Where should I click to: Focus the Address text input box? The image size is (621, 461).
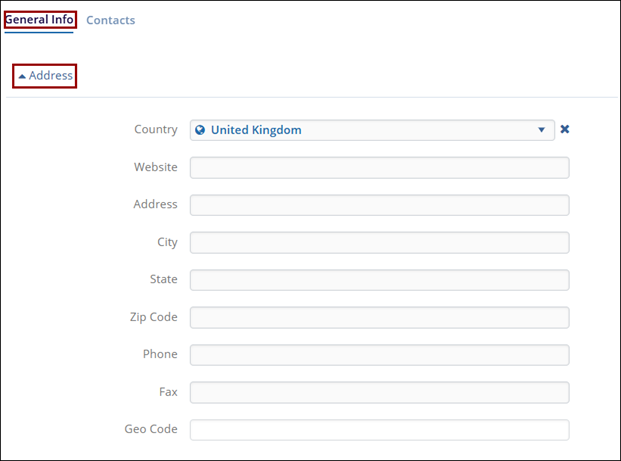click(379, 205)
